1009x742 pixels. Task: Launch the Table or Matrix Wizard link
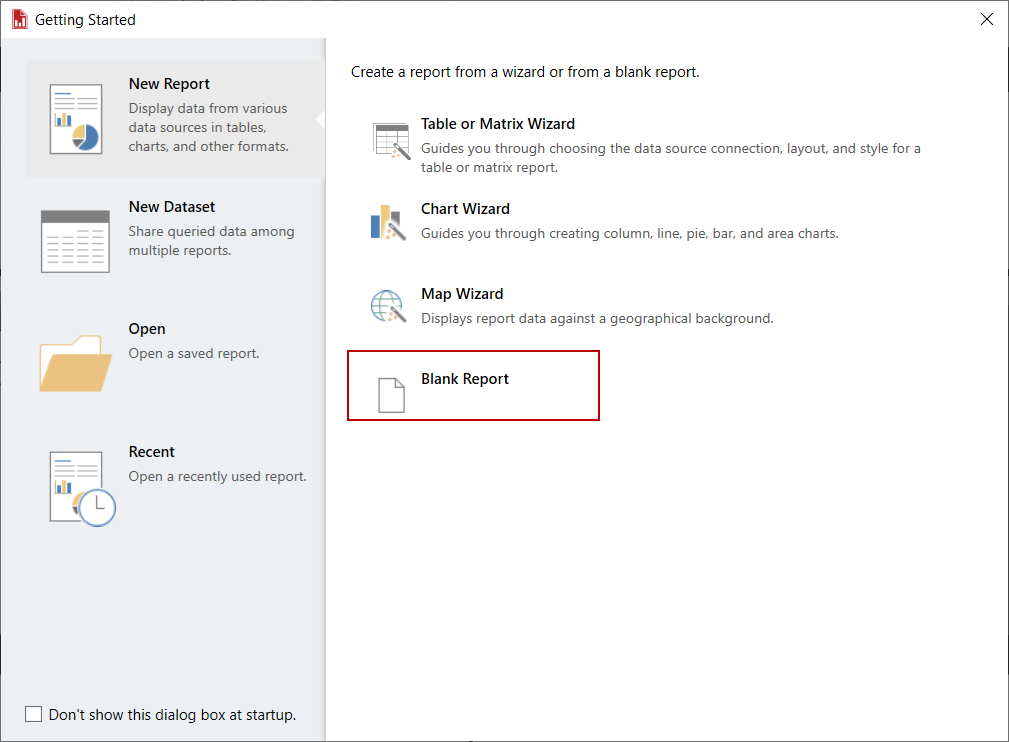[498, 124]
